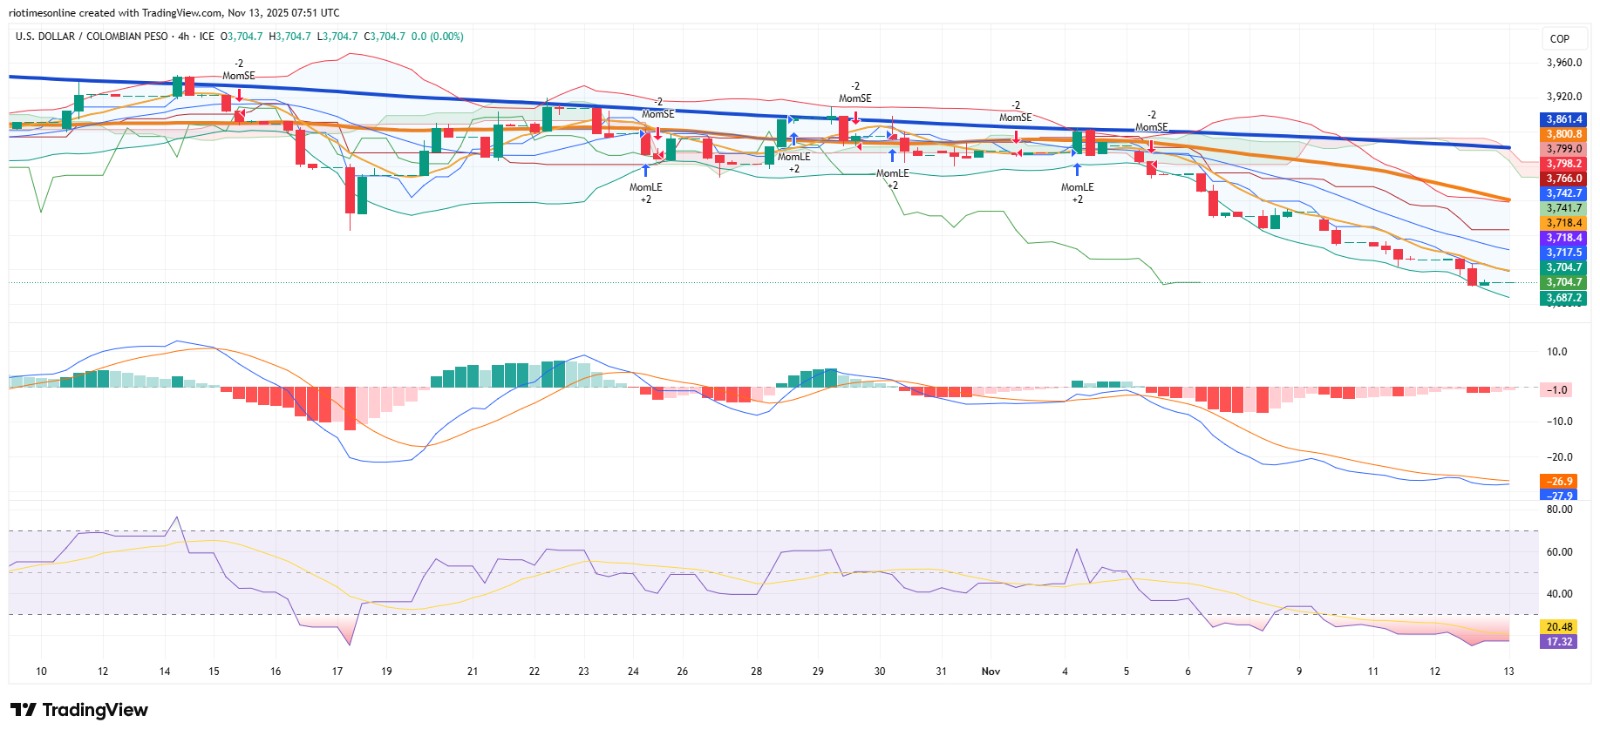Screen dimensions: 1600x736
Task: Click the purple 17.32 RSI value tag
Action: coord(1559,642)
